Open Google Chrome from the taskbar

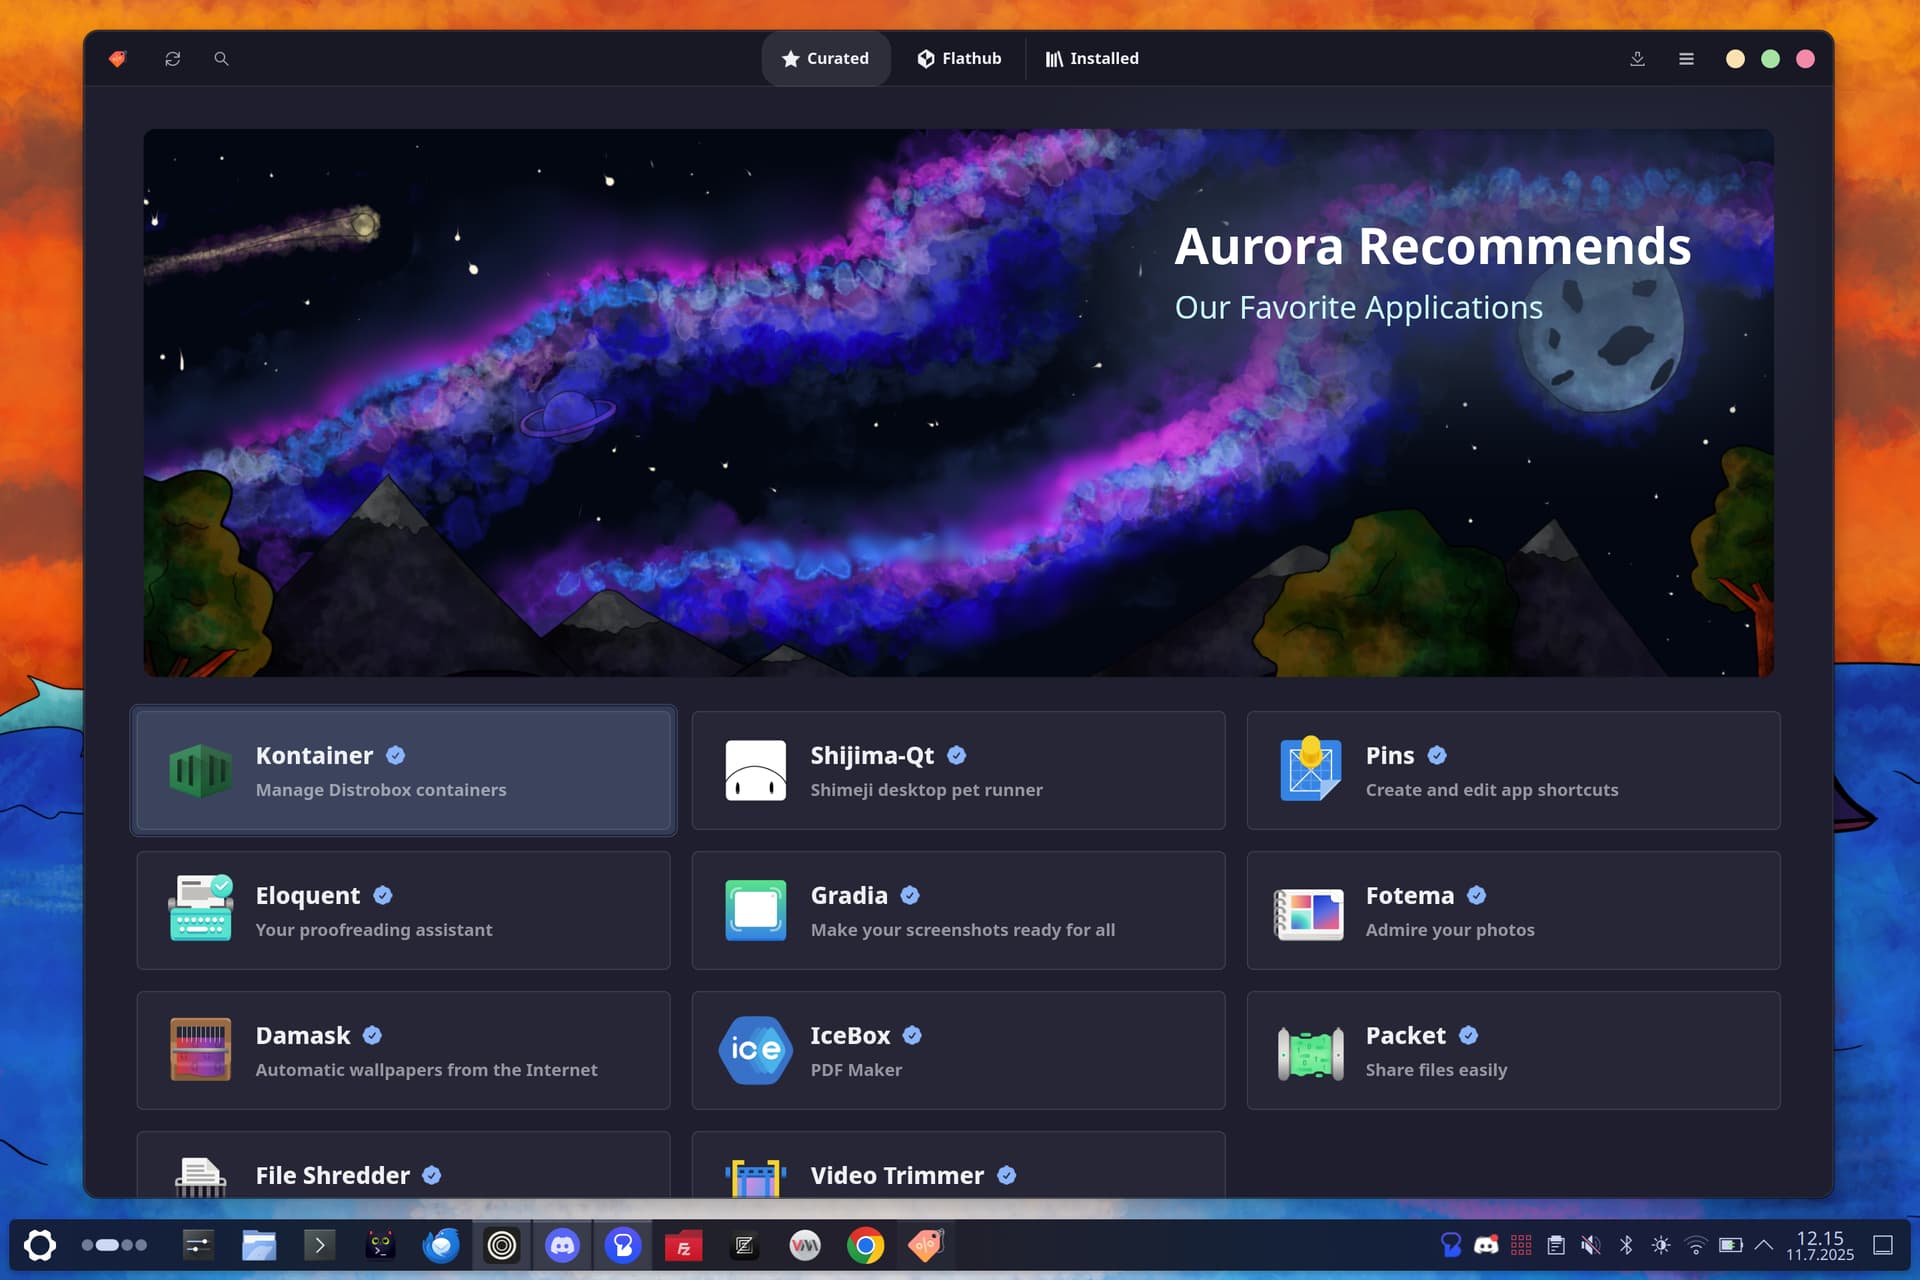(866, 1245)
